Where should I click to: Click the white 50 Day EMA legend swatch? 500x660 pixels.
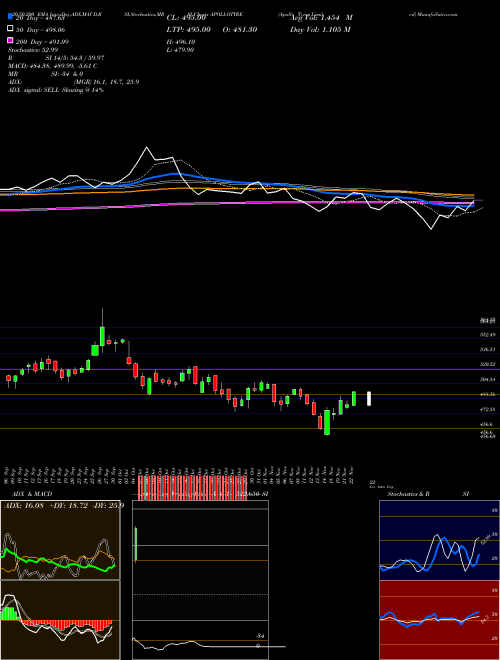click(11, 29)
